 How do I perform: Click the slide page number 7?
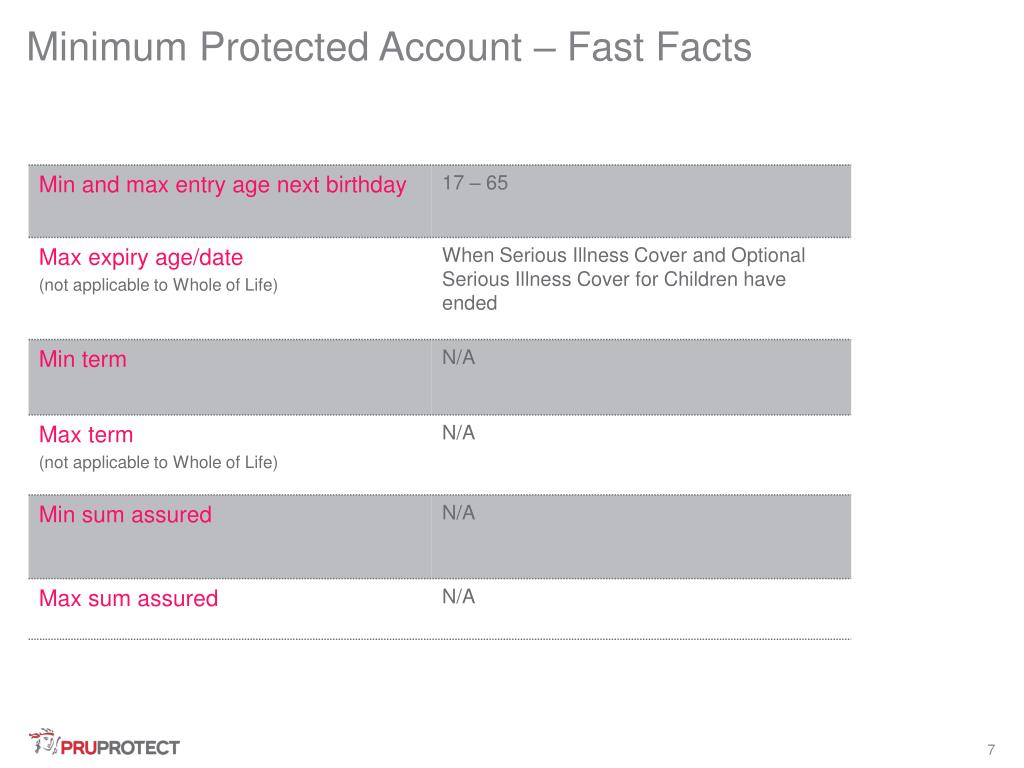click(x=991, y=750)
